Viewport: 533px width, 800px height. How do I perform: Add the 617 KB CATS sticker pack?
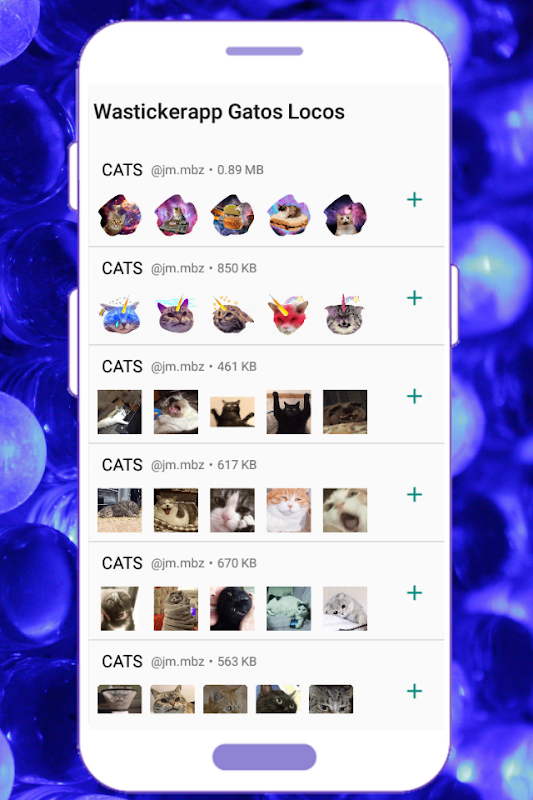(x=414, y=494)
